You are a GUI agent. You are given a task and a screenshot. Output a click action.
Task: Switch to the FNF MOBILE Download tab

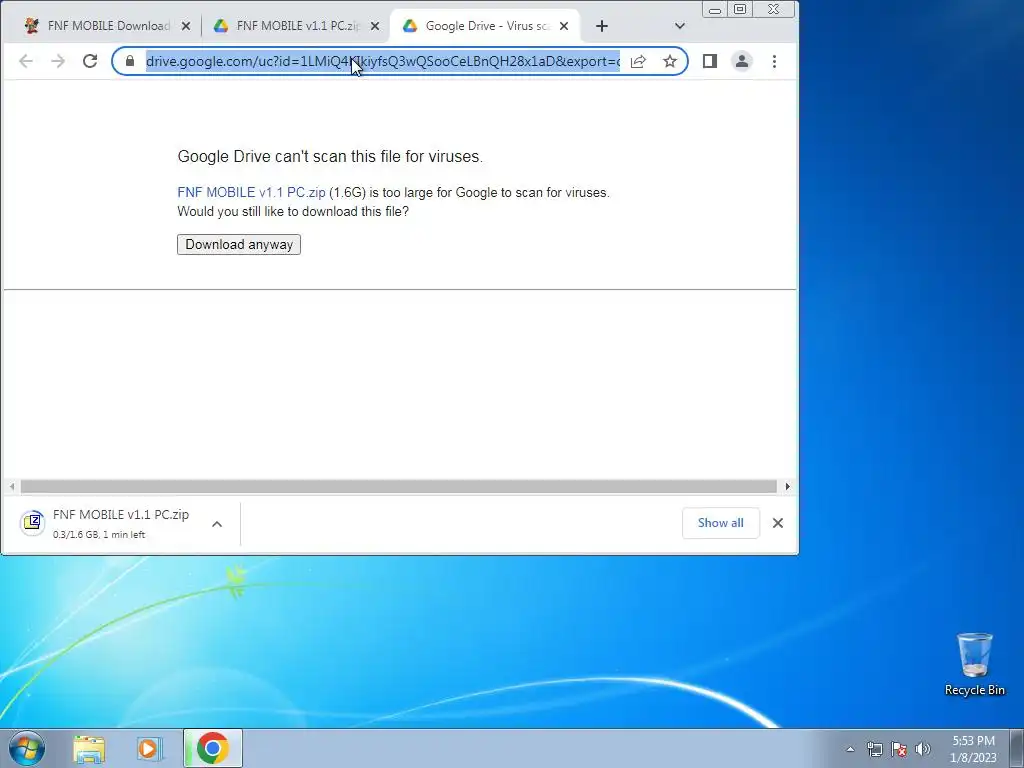pyautogui.click(x=108, y=26)
